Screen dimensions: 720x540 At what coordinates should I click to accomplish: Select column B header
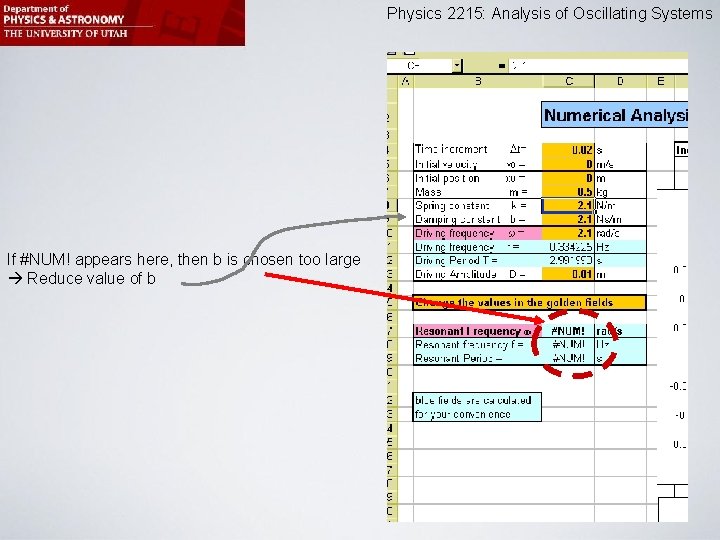[478, 81]
